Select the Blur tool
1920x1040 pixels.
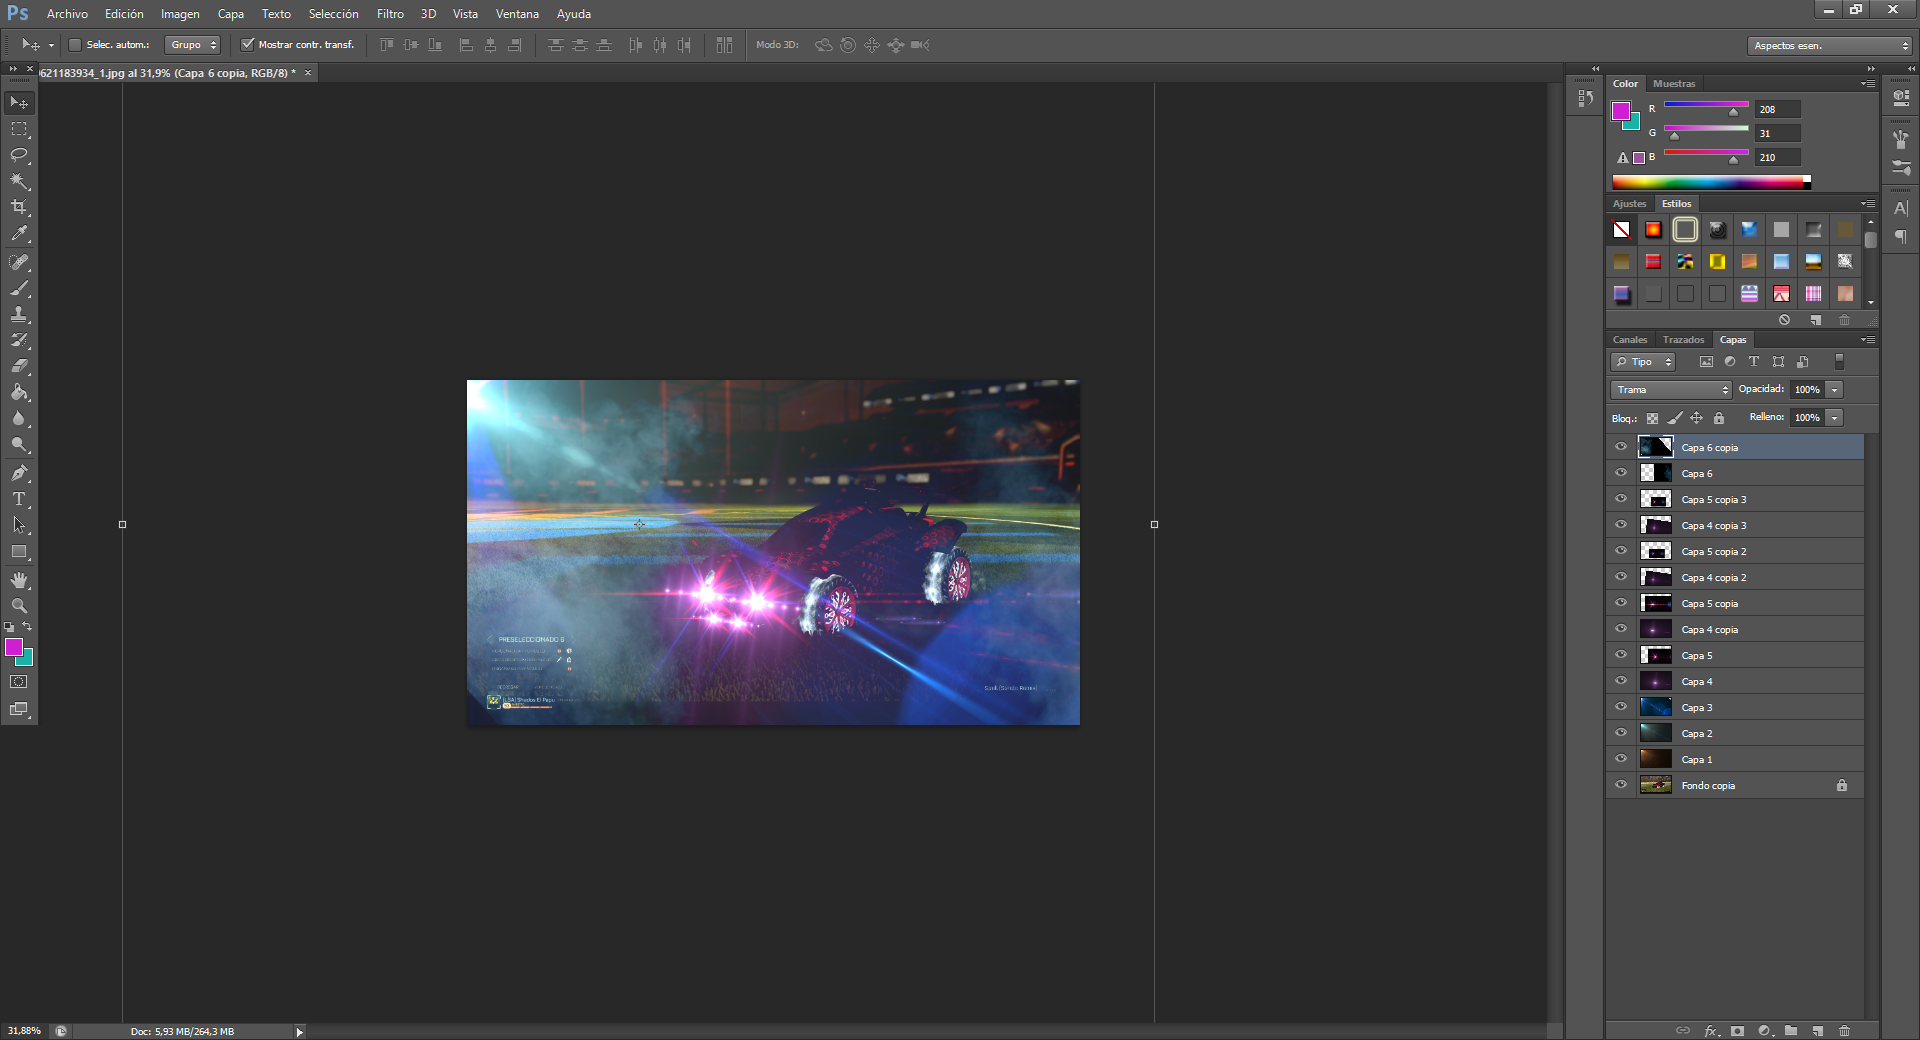pos(19,418)
